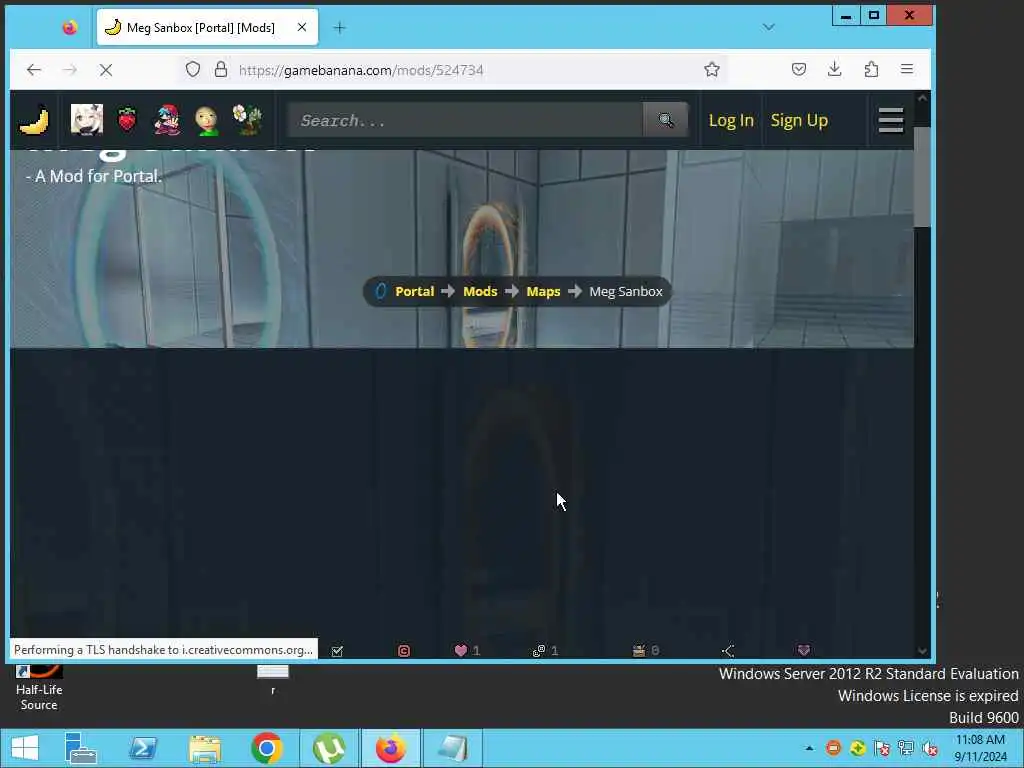The height and width of the screenshot is (768, 1024).
Task: Close the Meg Sanbox tab
Action: [x=302, y=27]
